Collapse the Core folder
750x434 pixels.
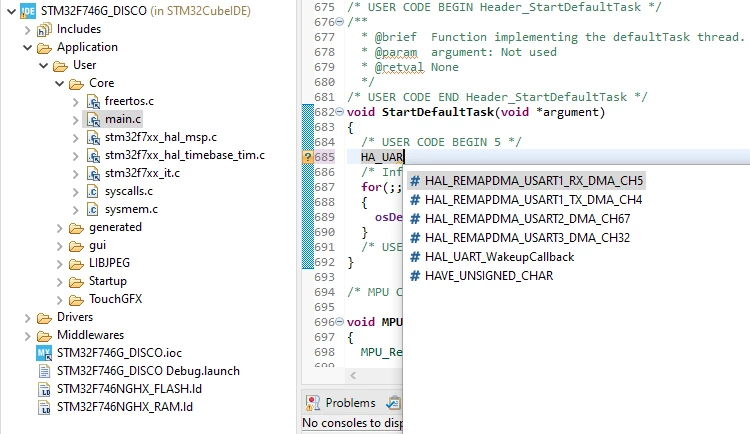(x=59, y=84)
